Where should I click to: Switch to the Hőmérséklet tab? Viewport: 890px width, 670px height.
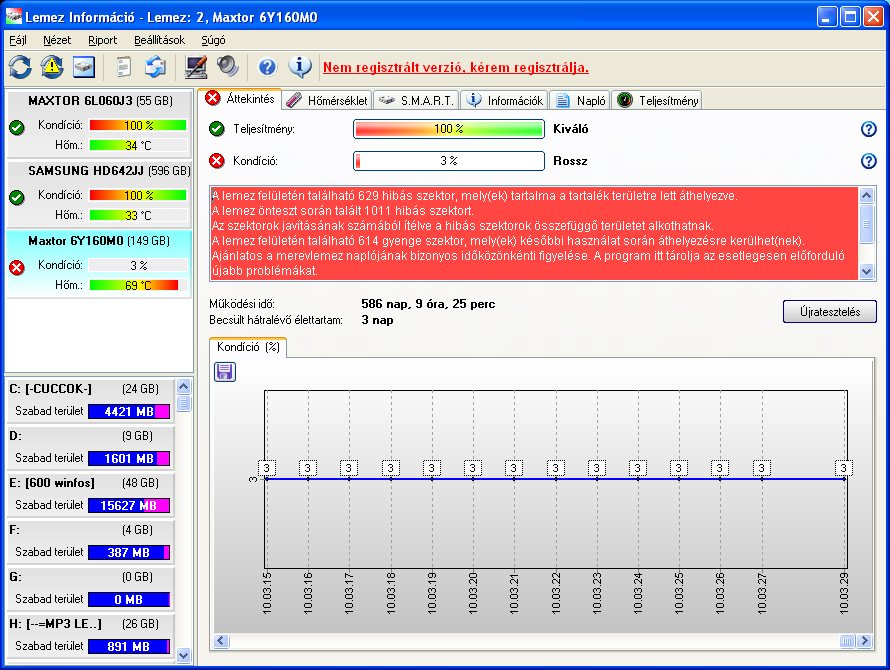coord(327,100)
